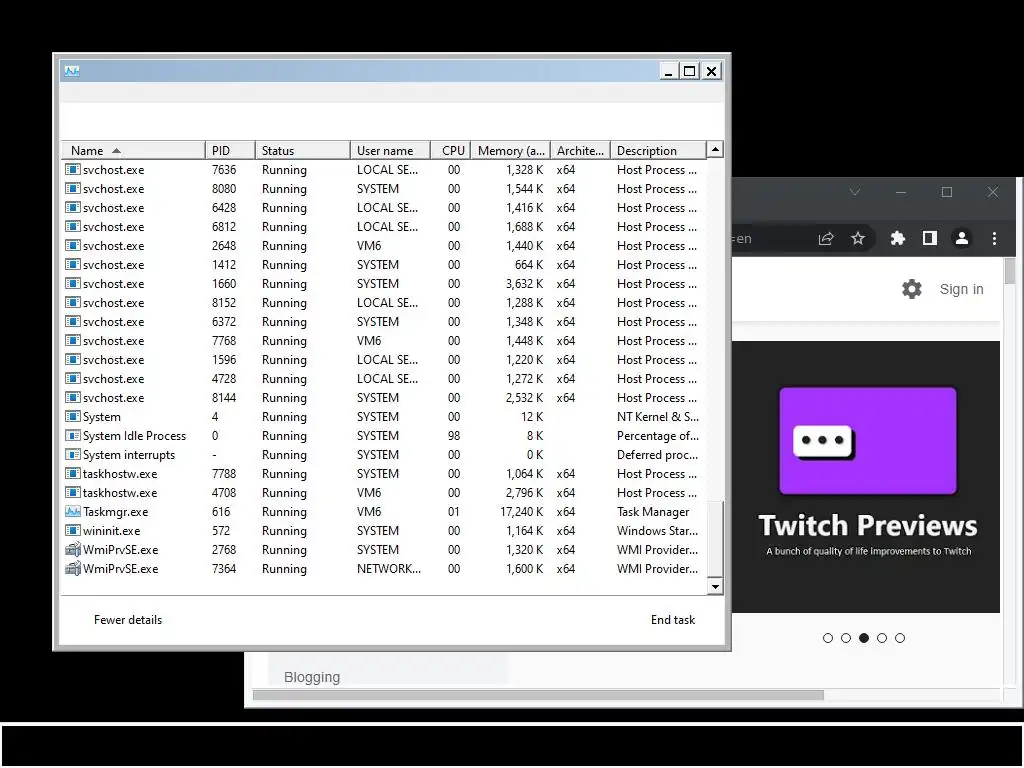Select first carousel dot
The height and width of the screenshot is (768, 1024).
[x=828, y=638]
